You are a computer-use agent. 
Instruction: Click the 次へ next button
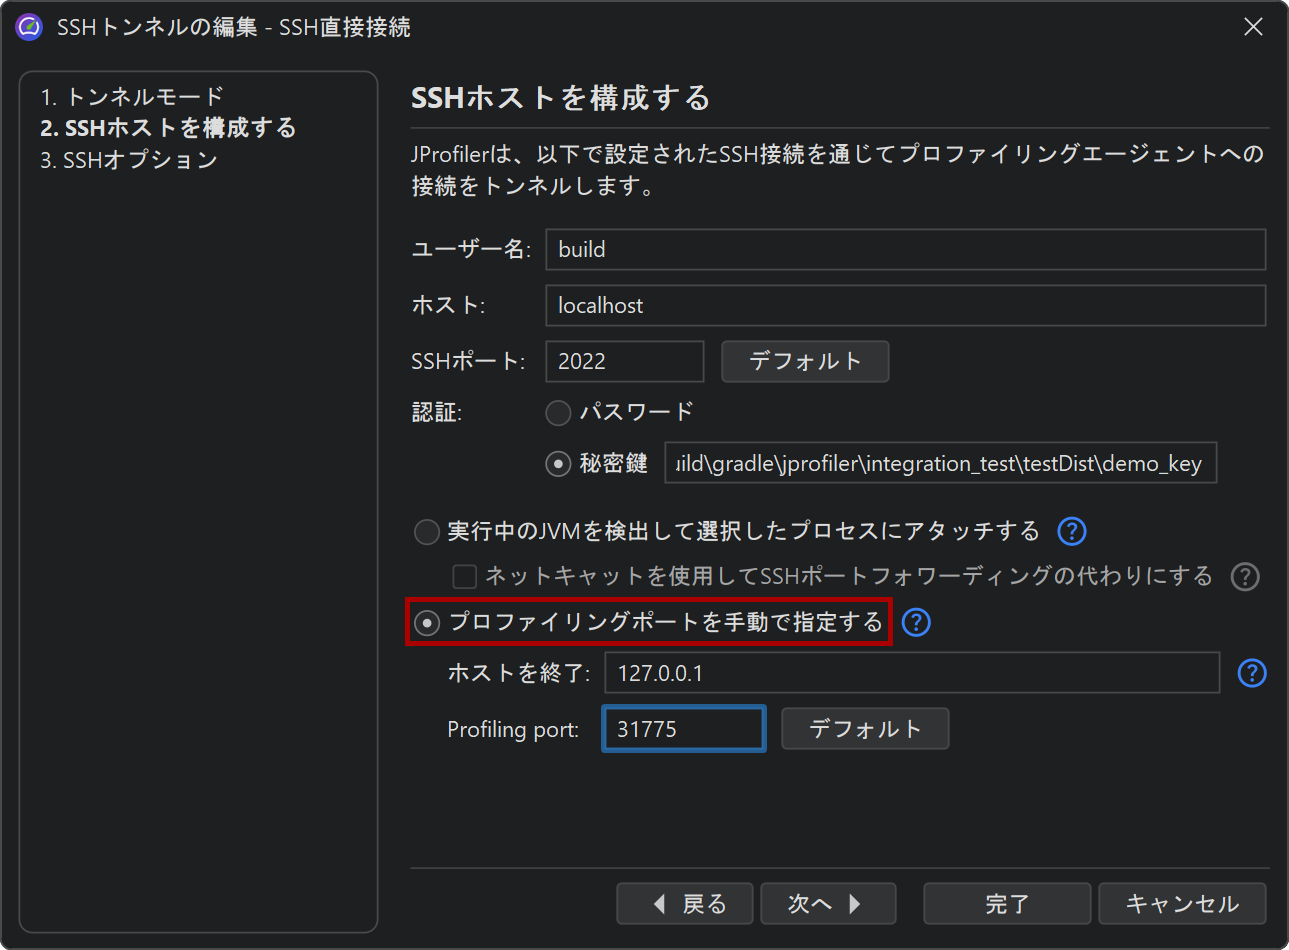[x=828, y=904]
